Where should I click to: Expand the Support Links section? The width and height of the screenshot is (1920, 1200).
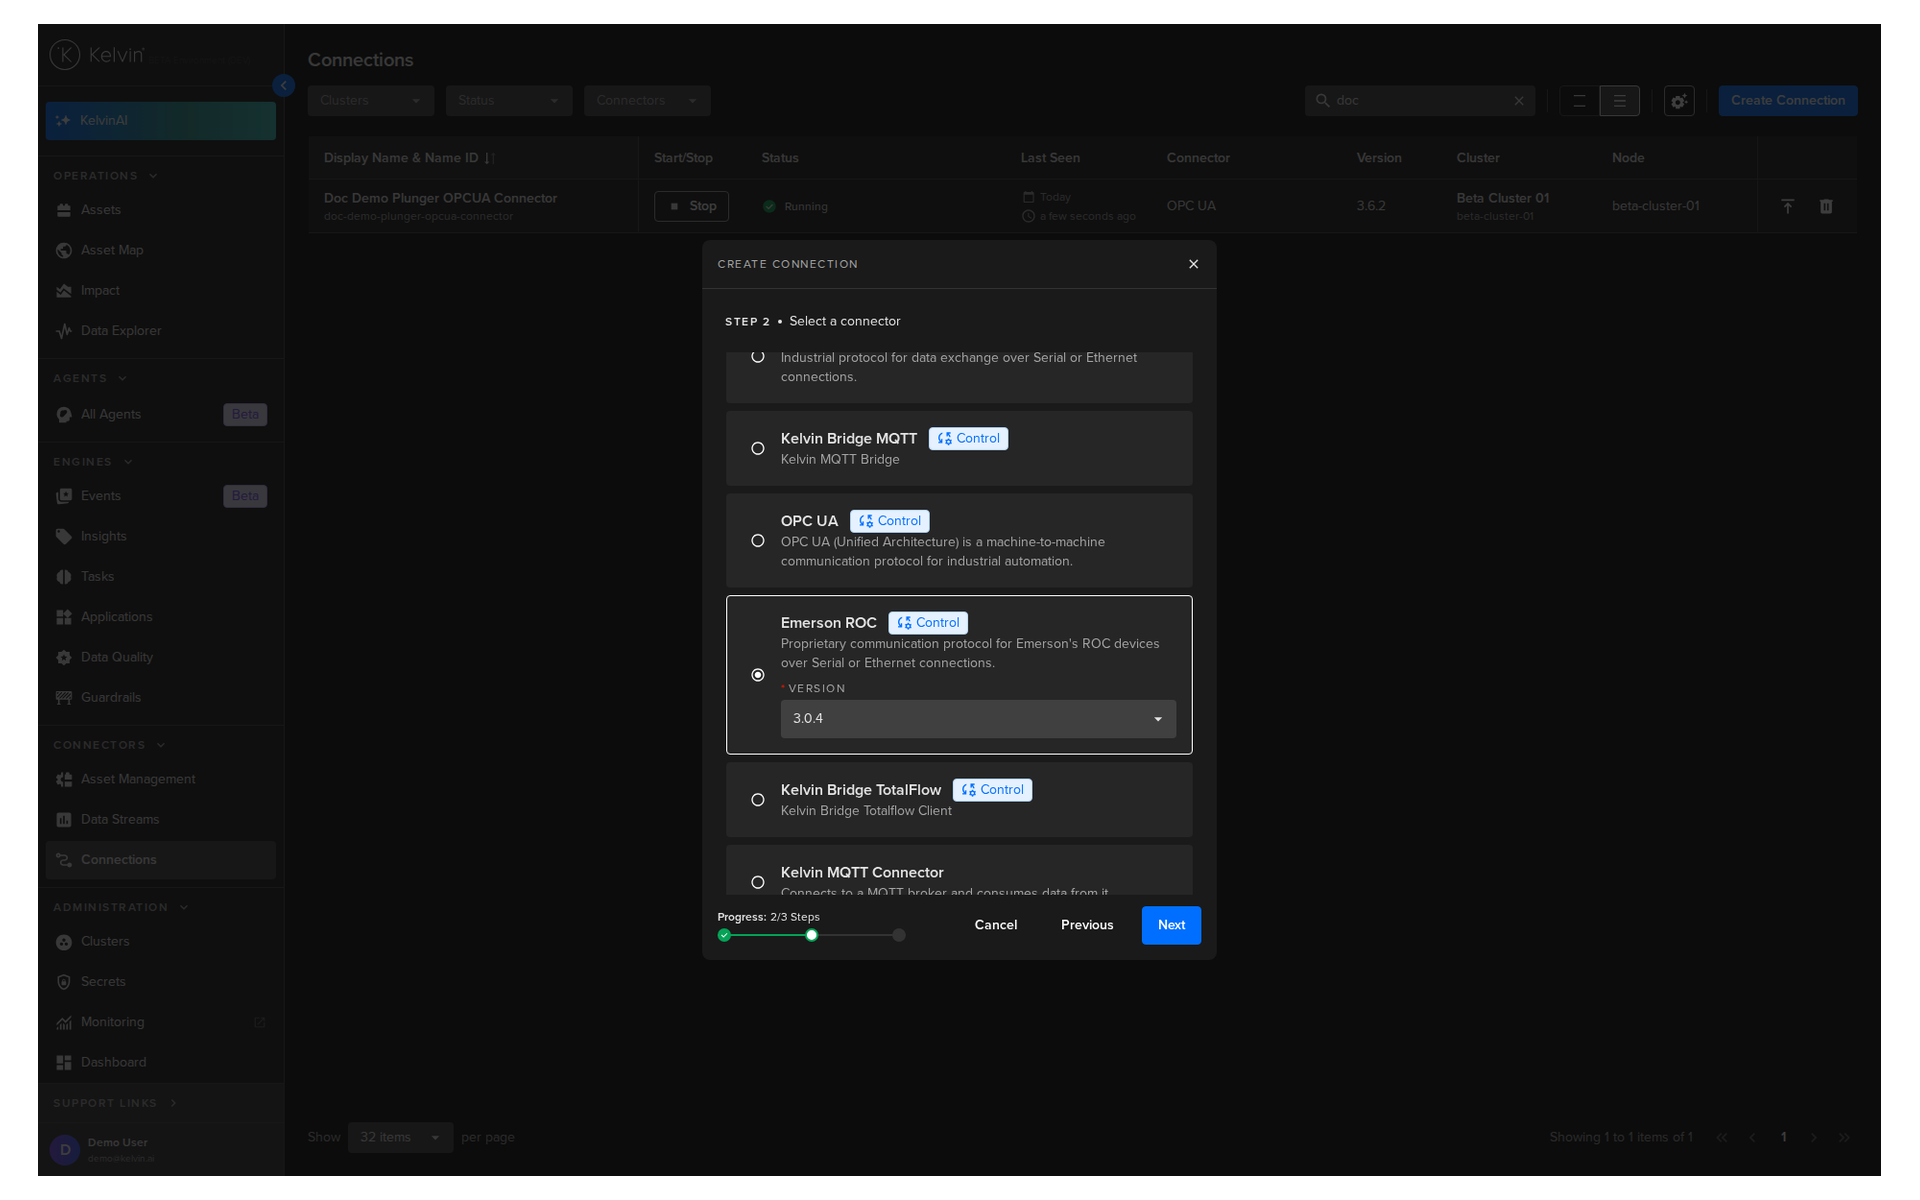point(174,1104)
